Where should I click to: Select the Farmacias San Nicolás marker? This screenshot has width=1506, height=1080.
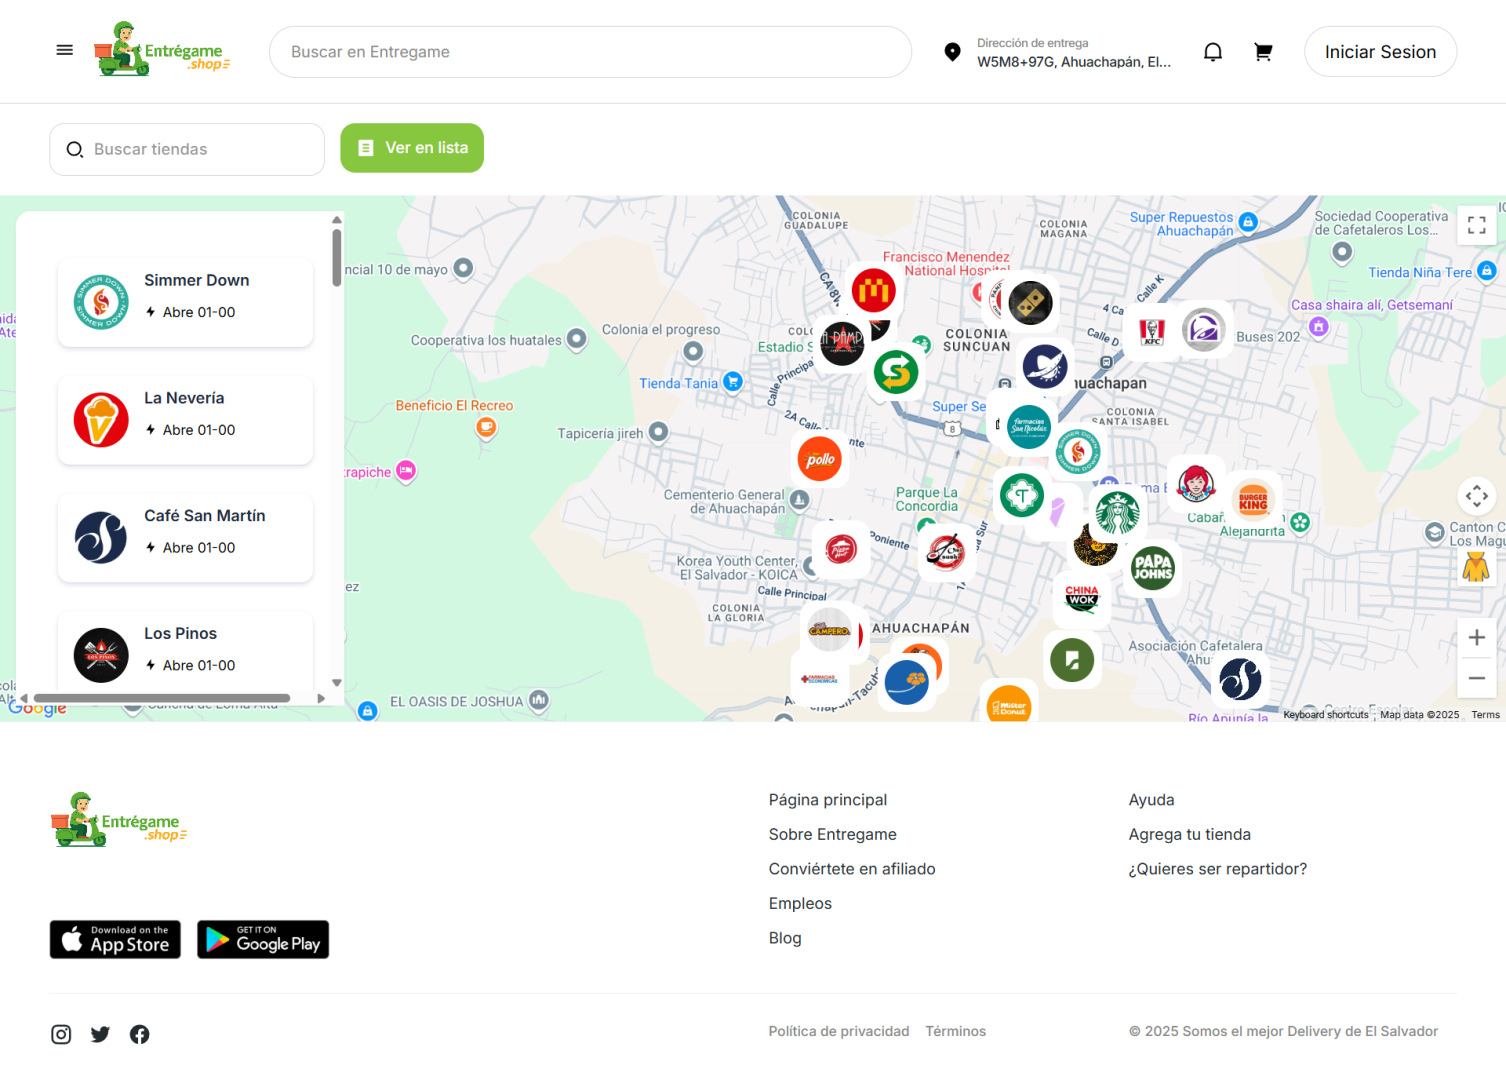[x=1029, y=427]
